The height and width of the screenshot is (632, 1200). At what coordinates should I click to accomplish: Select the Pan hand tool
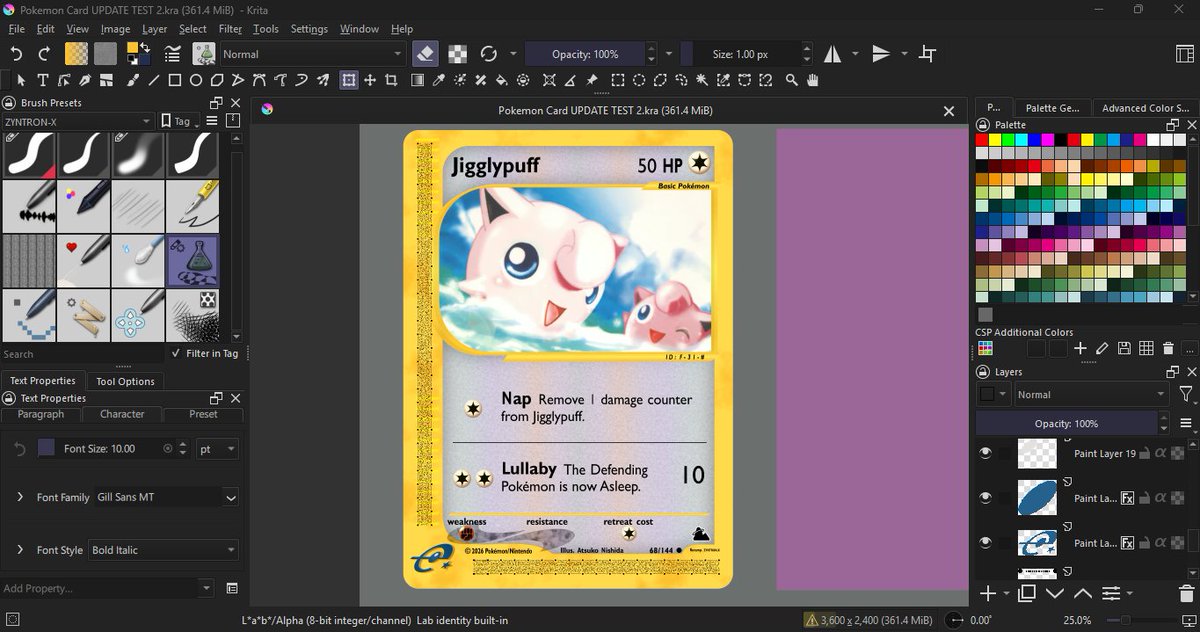[813, 80]
